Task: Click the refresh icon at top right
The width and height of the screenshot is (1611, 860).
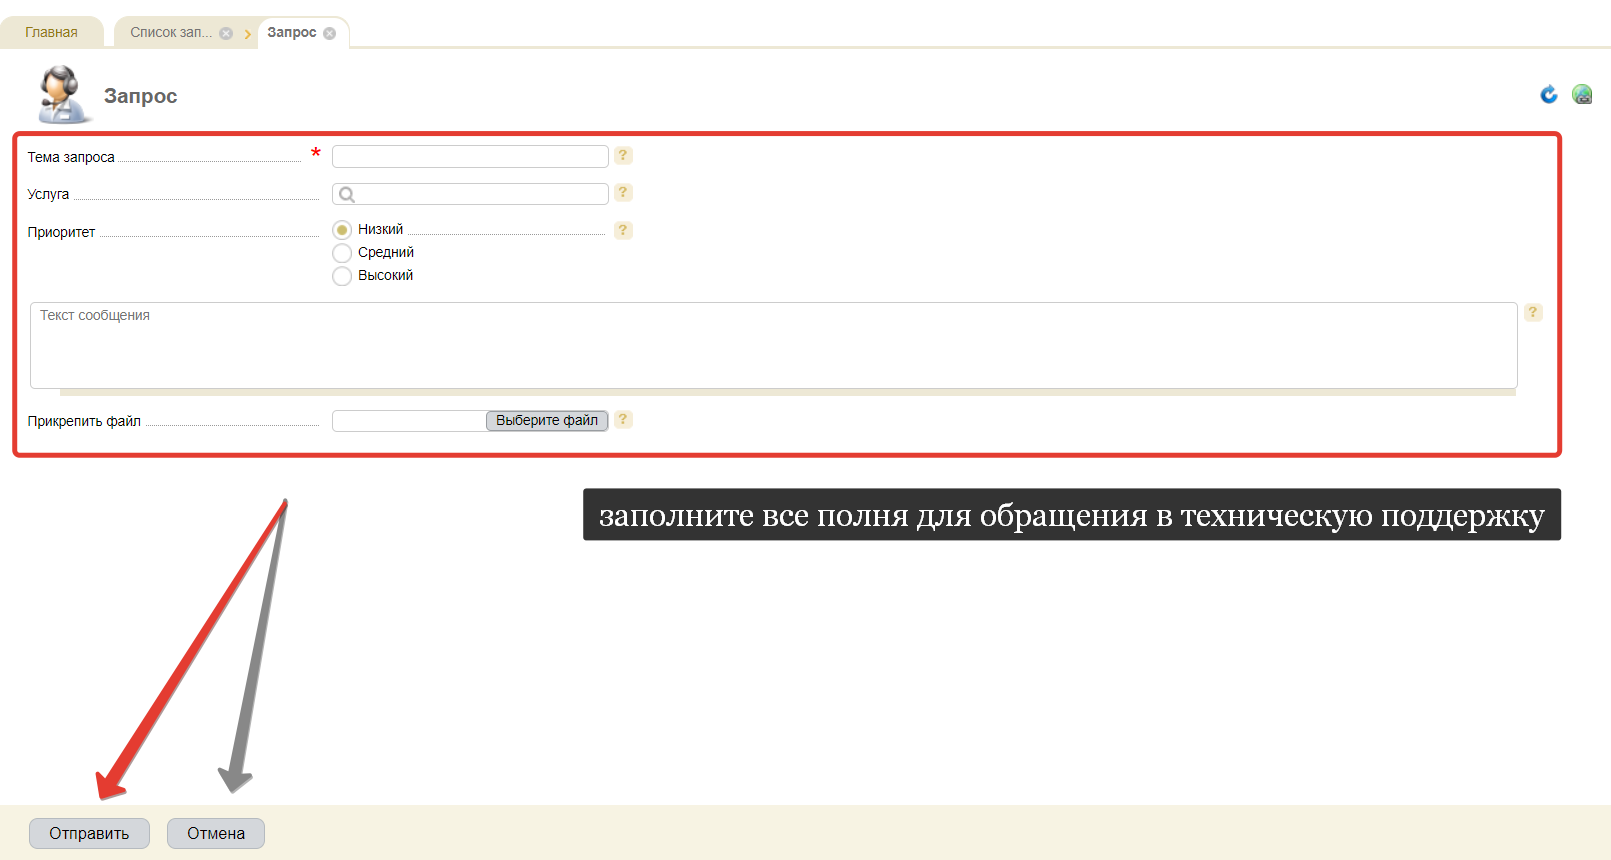Action: coord(1549,94)
